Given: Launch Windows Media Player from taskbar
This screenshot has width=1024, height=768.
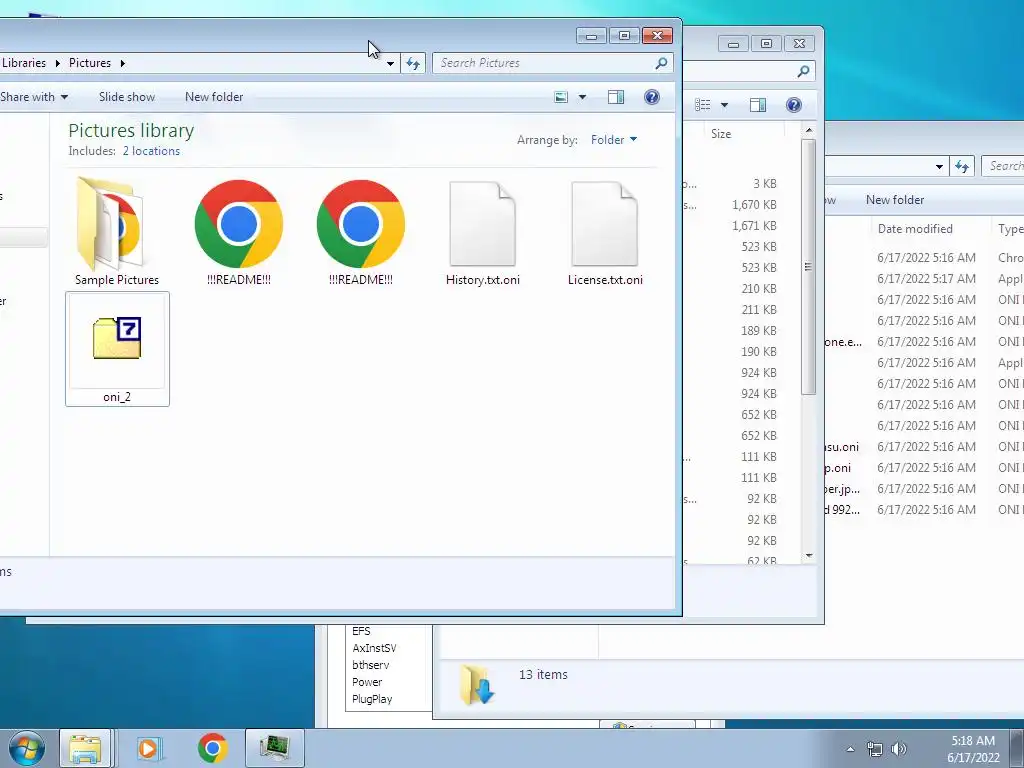Looking at the screenshot, I should (148, 748).
